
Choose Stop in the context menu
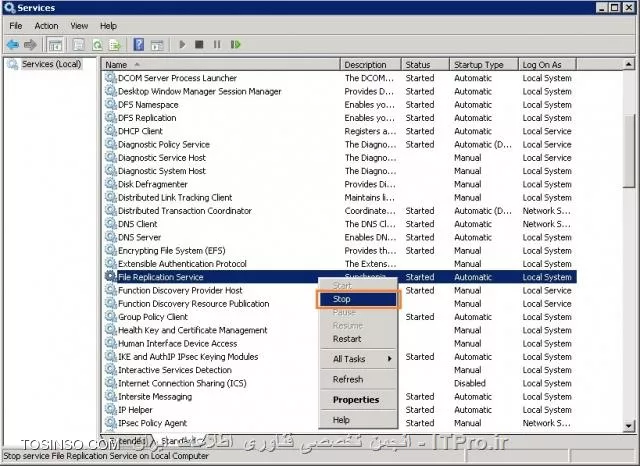tap(358, 299)
